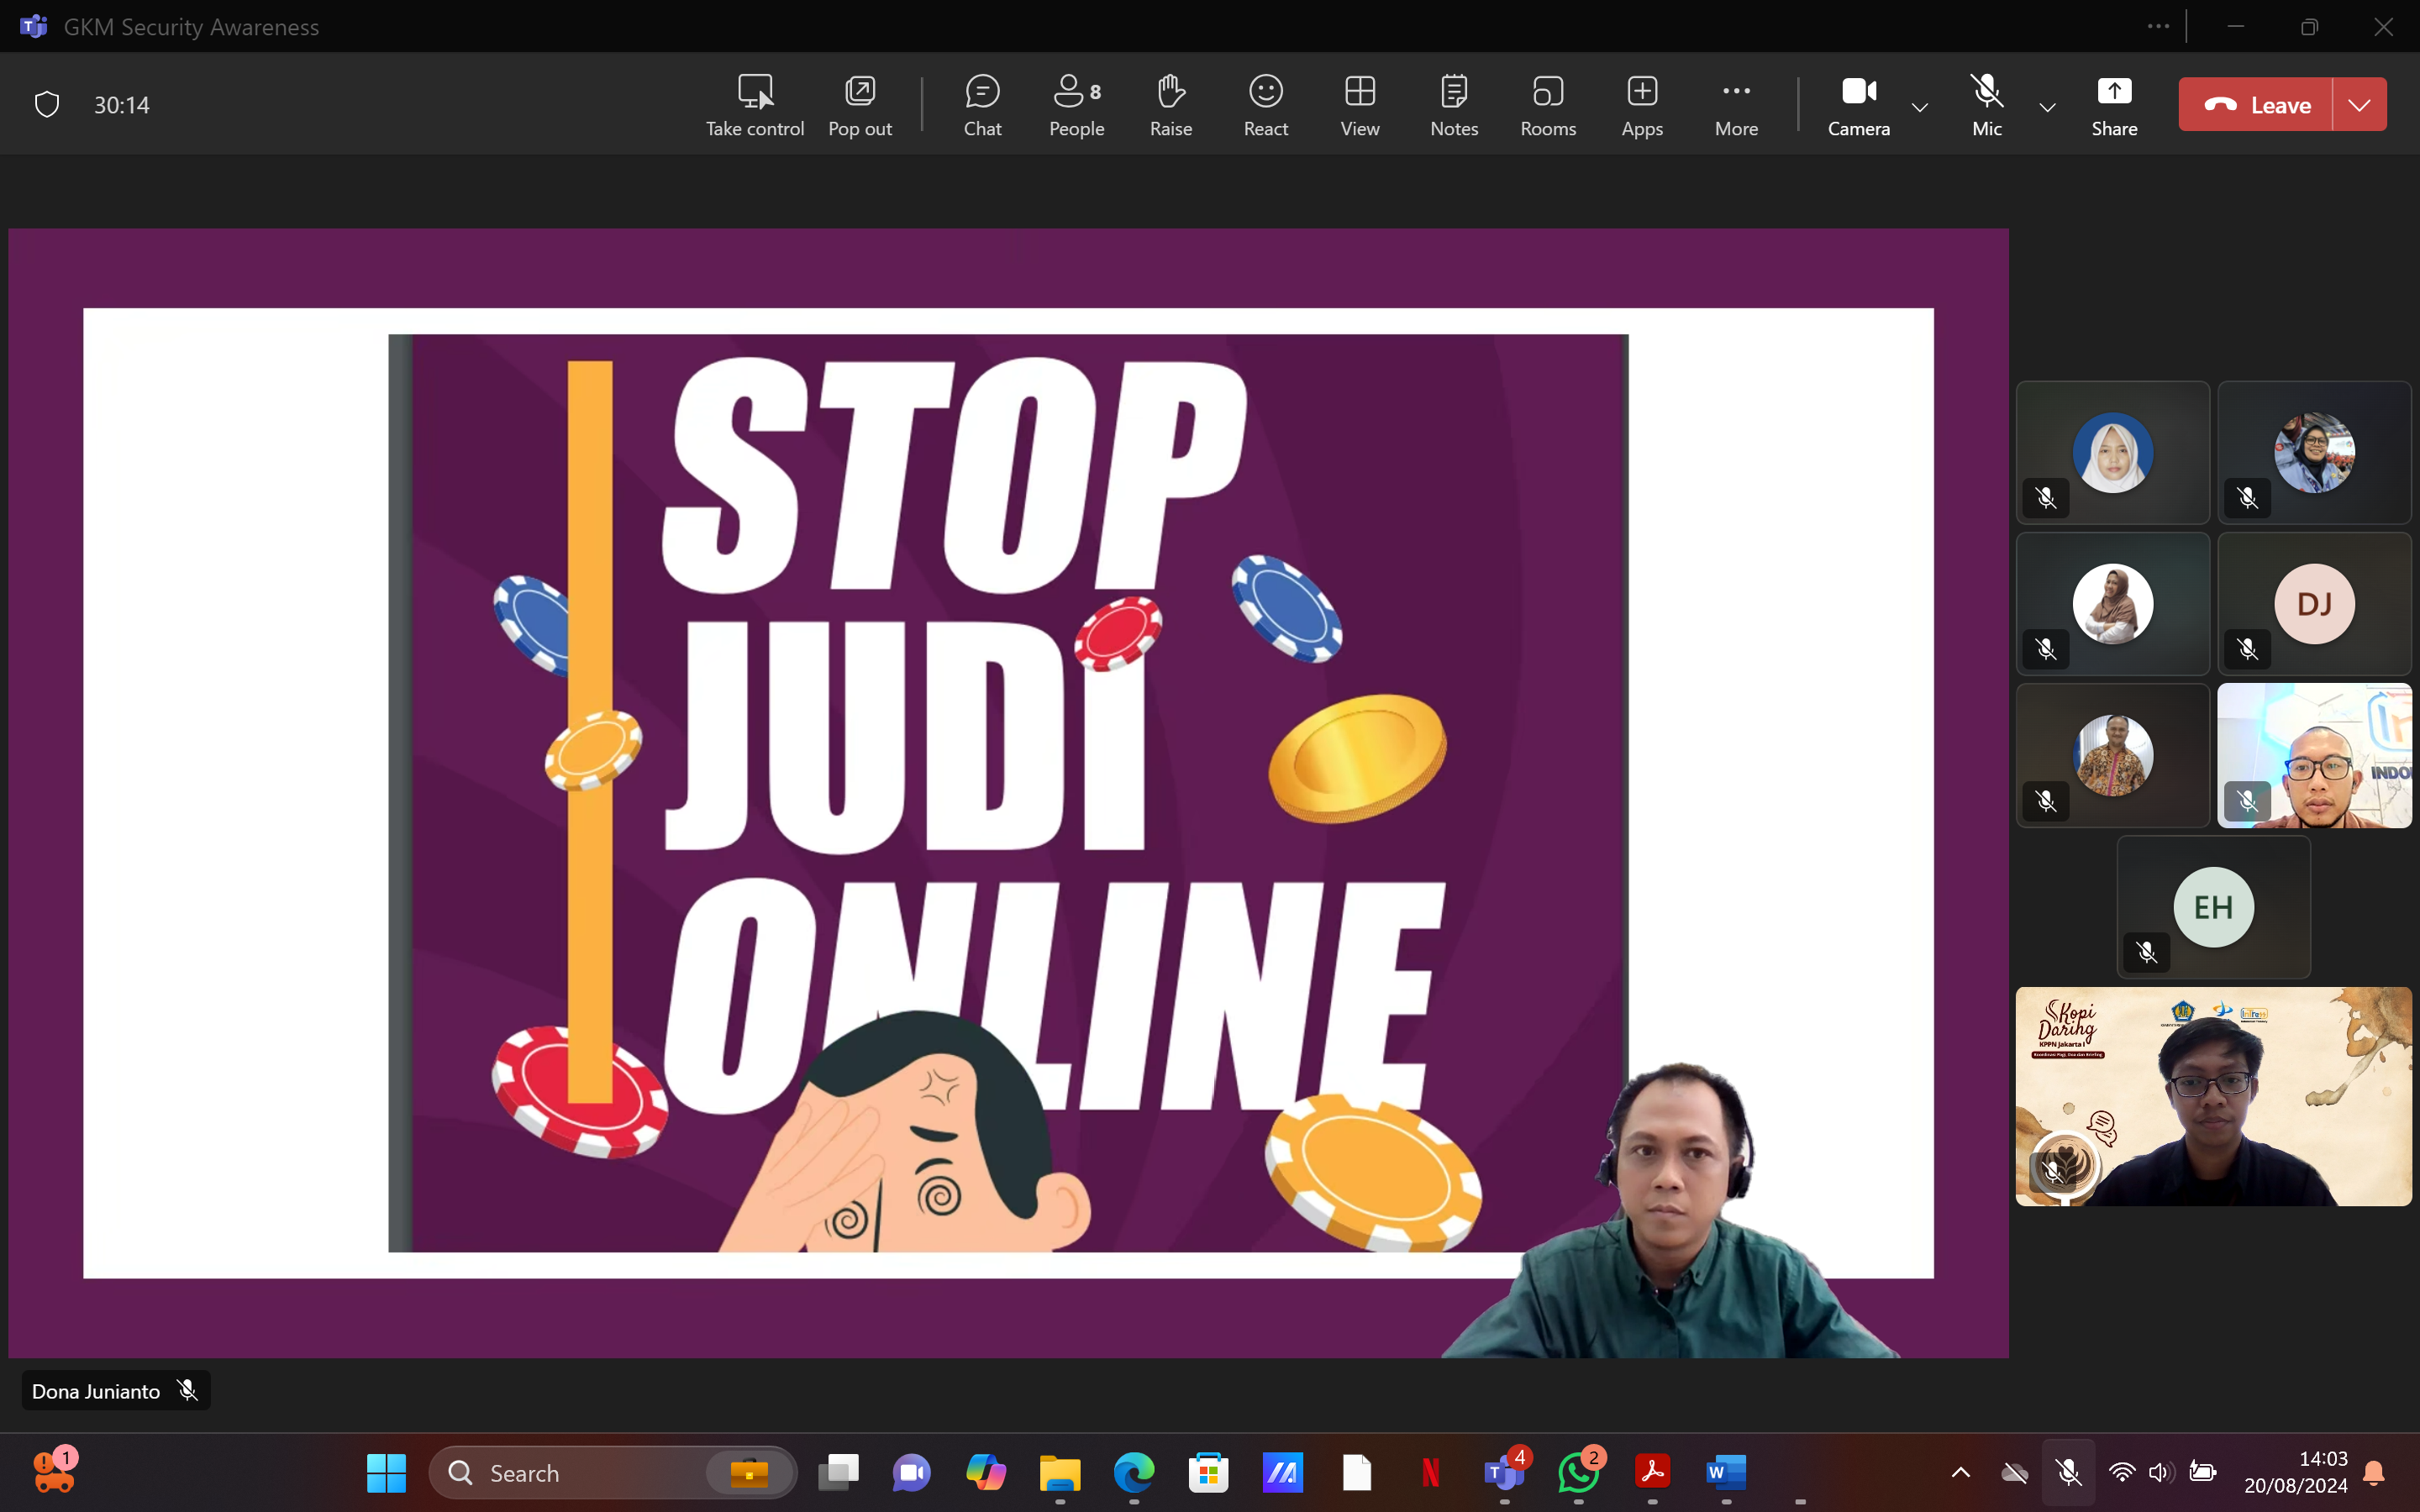
Task: Raise your hand in the meeting
Action: [x=1170, y=104]
